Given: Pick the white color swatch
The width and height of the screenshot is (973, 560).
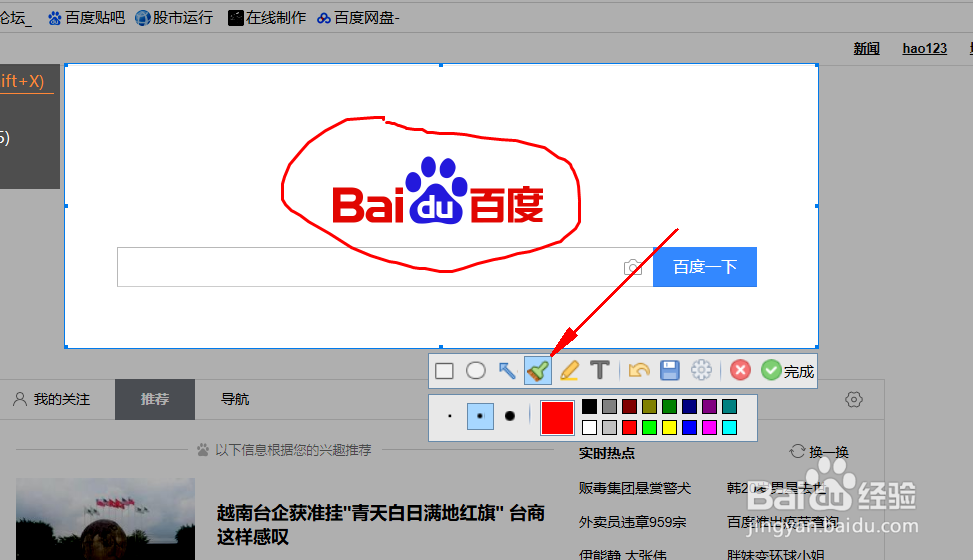Looking at the screenshot, I should coord(590,427).
